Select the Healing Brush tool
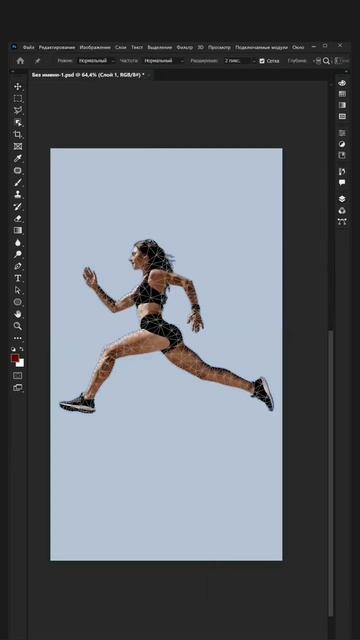The height and width of the screenshot is (640, 360). [18, 171]
